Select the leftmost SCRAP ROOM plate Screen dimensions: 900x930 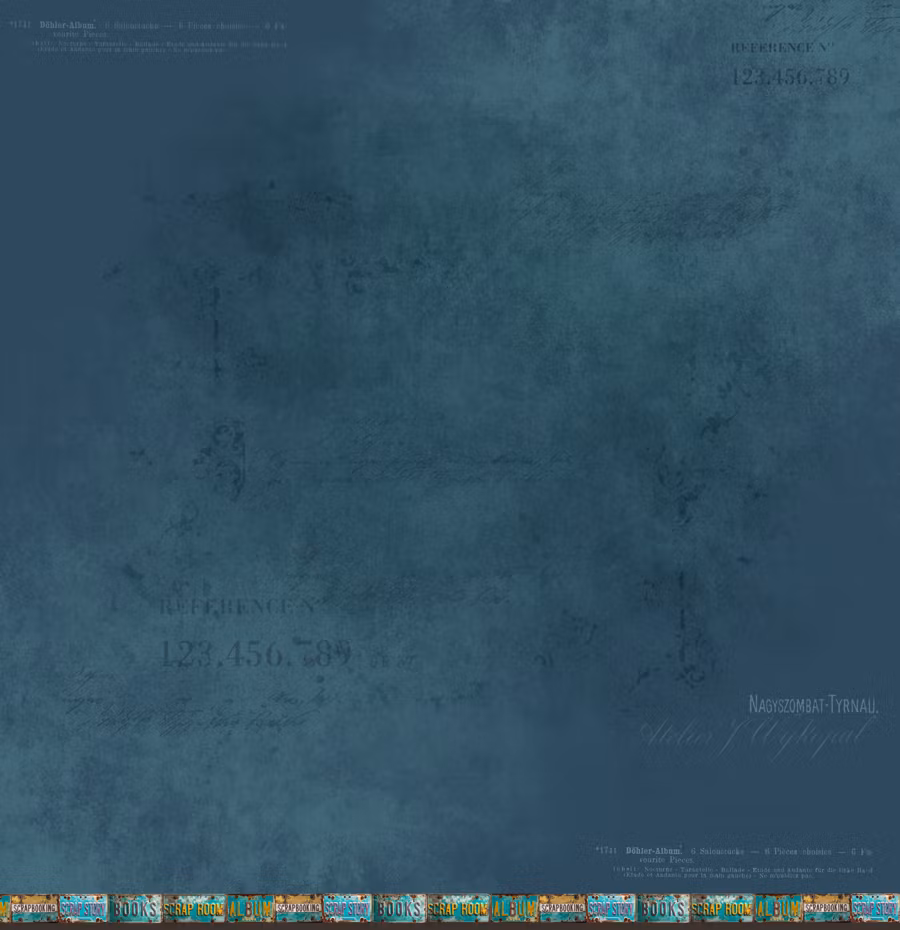click(x=194, y=909)
